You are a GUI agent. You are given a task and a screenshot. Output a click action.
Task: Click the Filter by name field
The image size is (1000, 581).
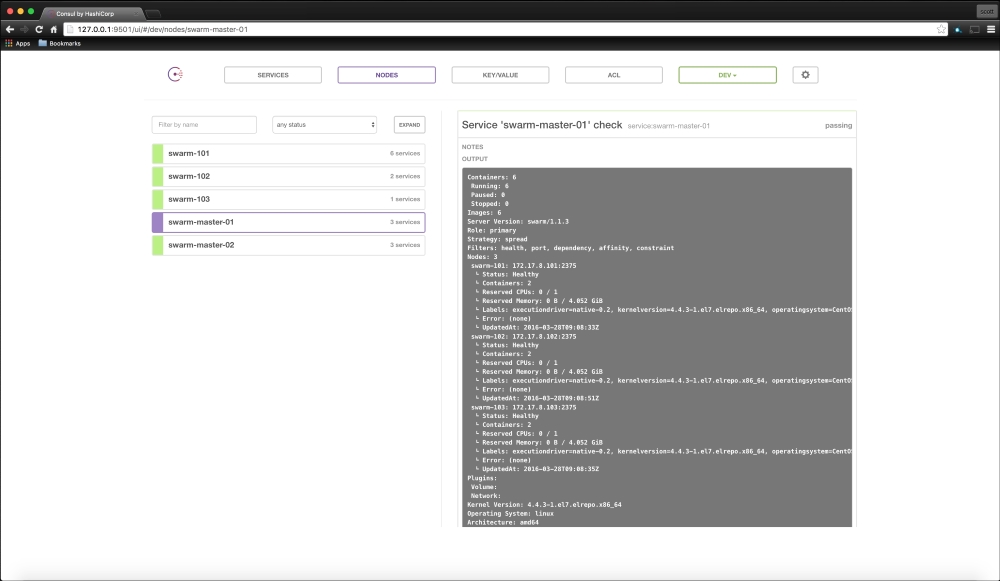pos(204,125)
